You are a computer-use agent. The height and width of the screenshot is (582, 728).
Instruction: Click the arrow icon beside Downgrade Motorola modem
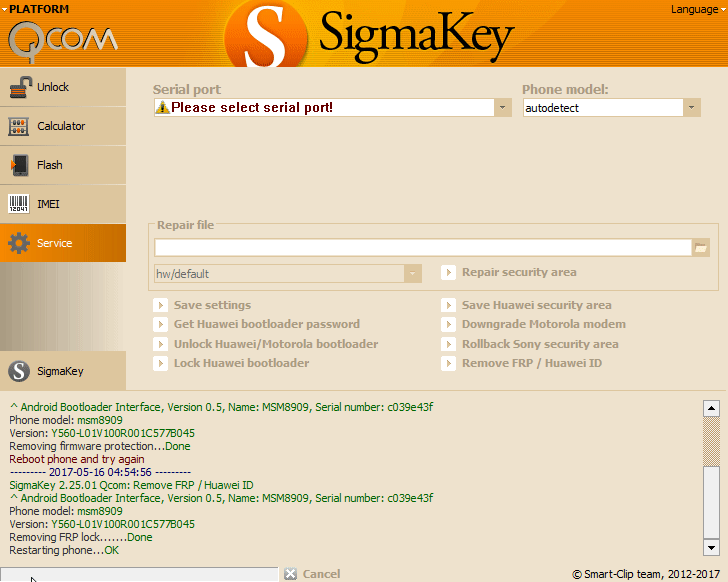[448, 324]
